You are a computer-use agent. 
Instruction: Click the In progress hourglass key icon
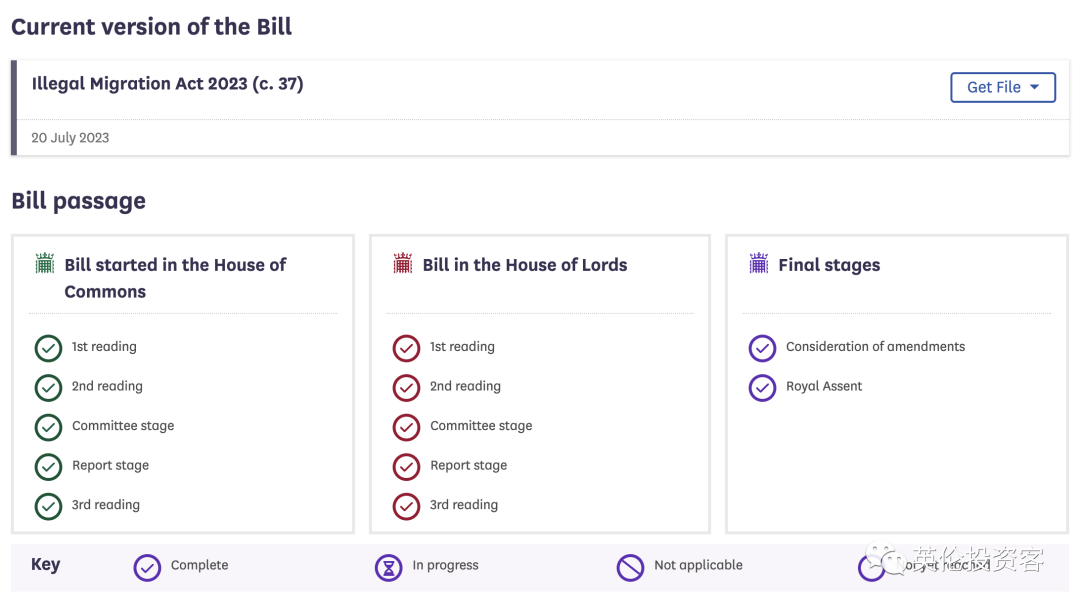click(388, 568)
